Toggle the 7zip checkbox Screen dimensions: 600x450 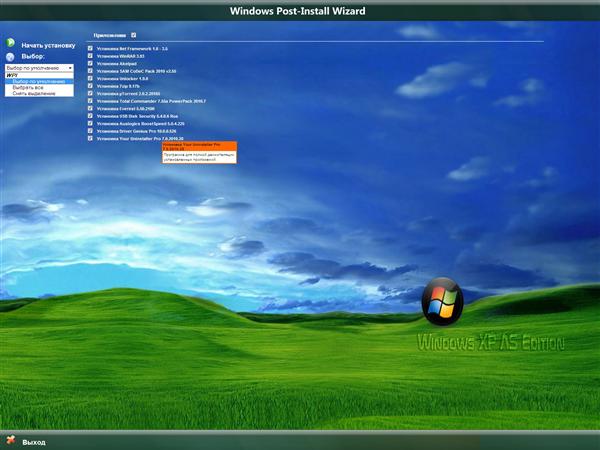(90, 86)
